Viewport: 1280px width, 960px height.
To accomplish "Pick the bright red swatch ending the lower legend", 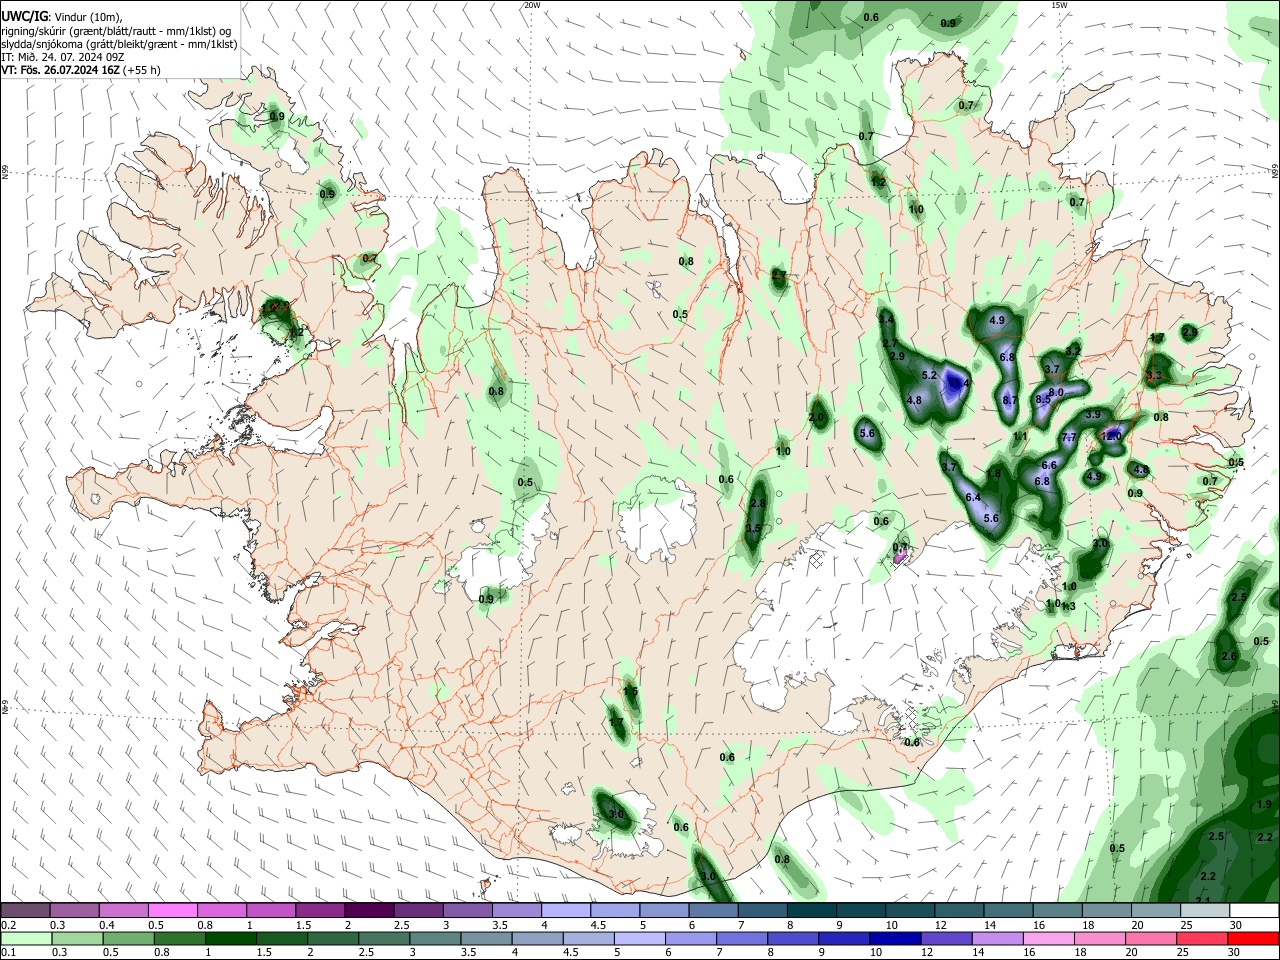I will click(1253, 938).
